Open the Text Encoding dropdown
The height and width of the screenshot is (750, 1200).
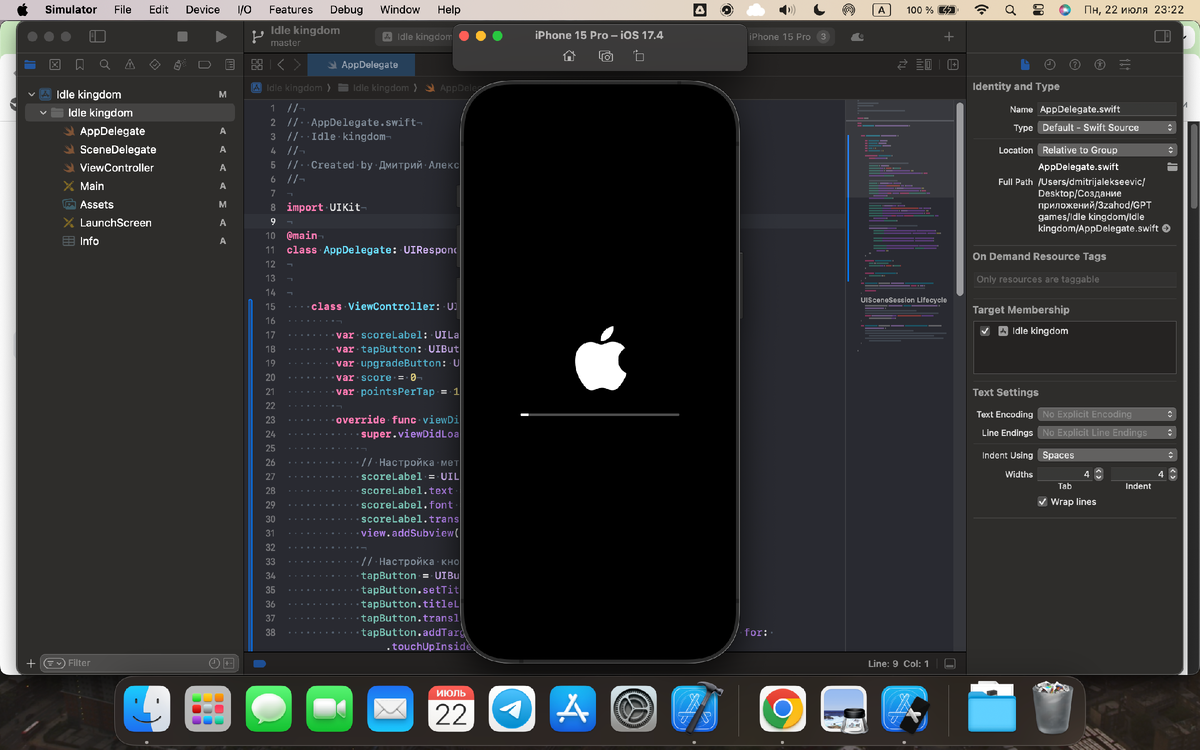(x=1107, y=414)
